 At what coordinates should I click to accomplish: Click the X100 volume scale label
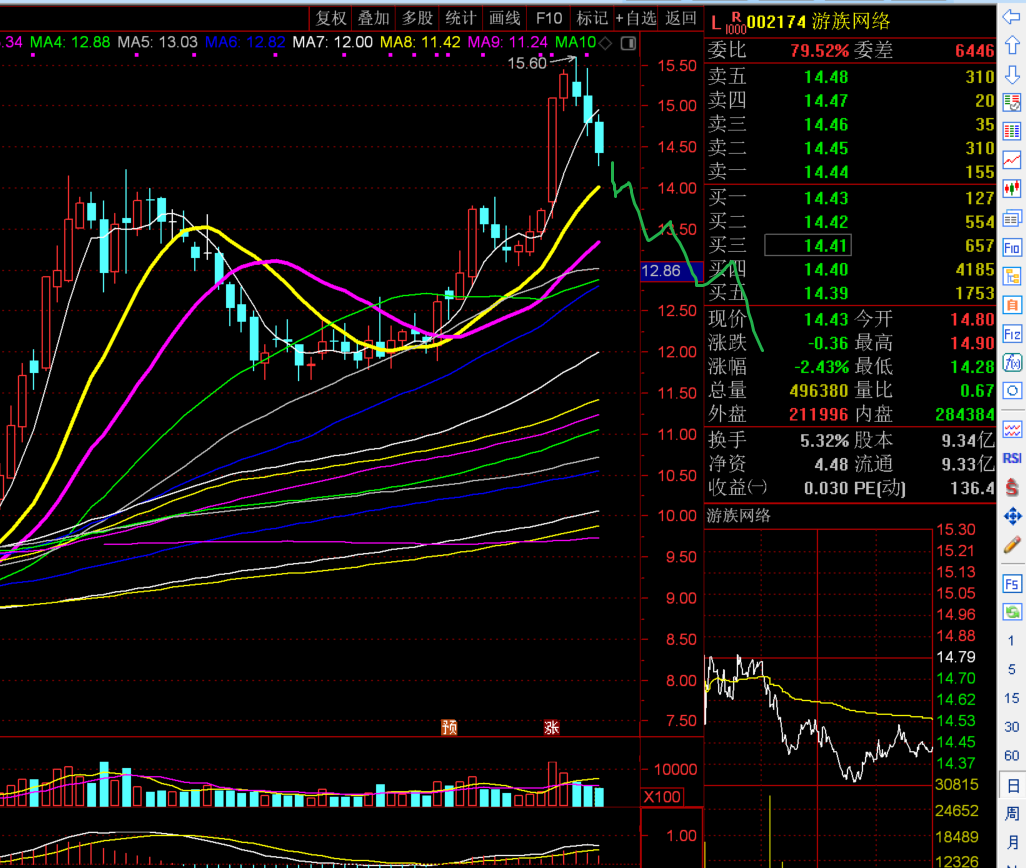(662, 797)
